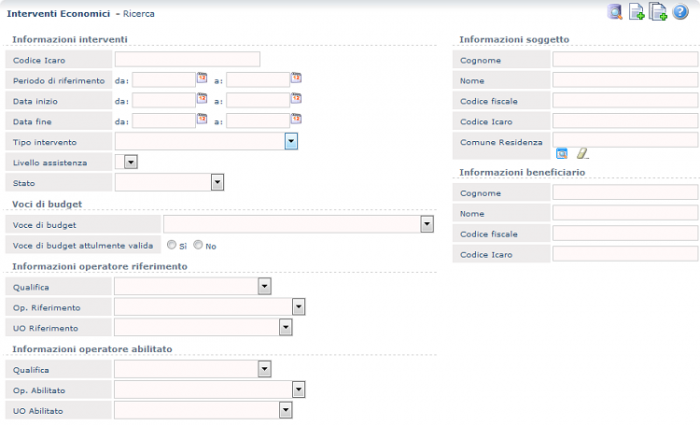Expand the Voce di budget dropdown
The image size is (700, 425).
tap(427, 224)
